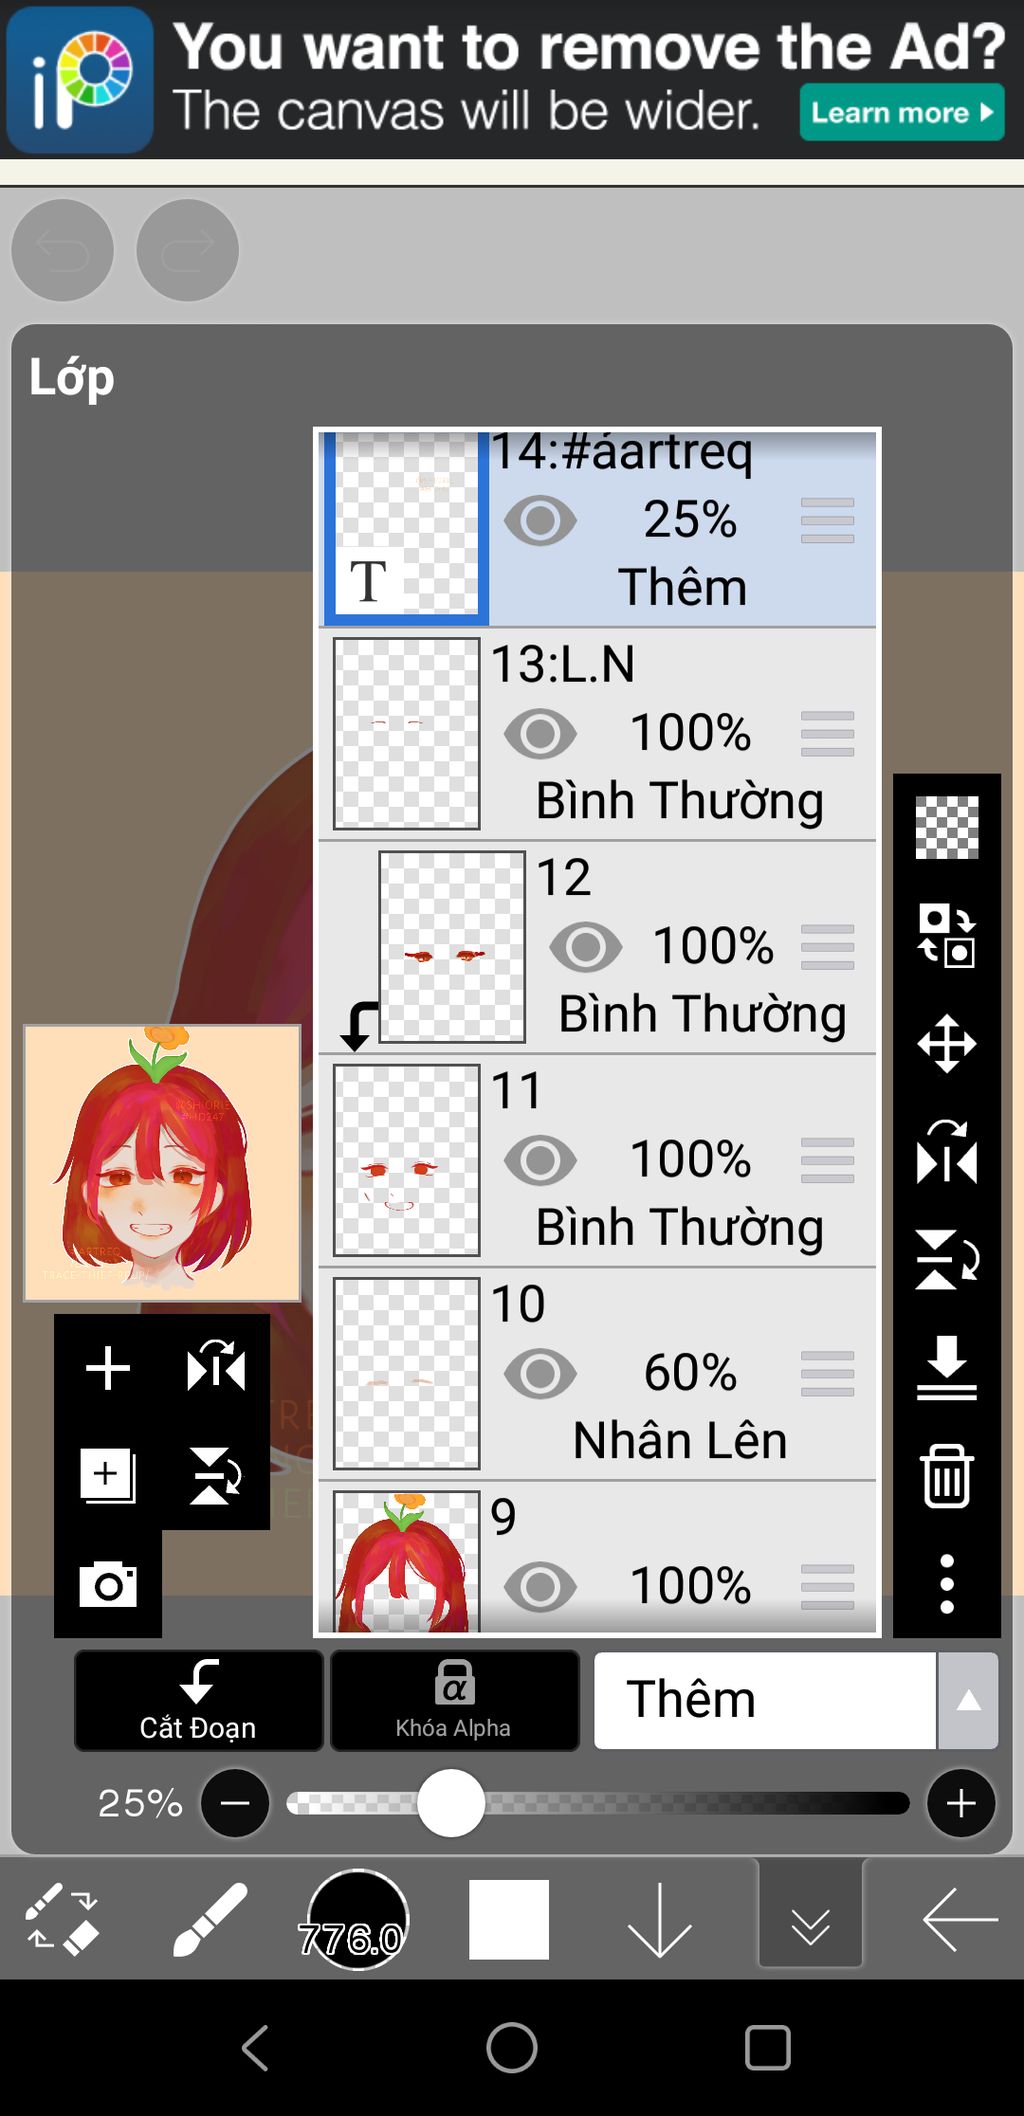Screen dimensions: 1024x2116
Task: Click the delete layer trash icon
Action: point(946,1476)
